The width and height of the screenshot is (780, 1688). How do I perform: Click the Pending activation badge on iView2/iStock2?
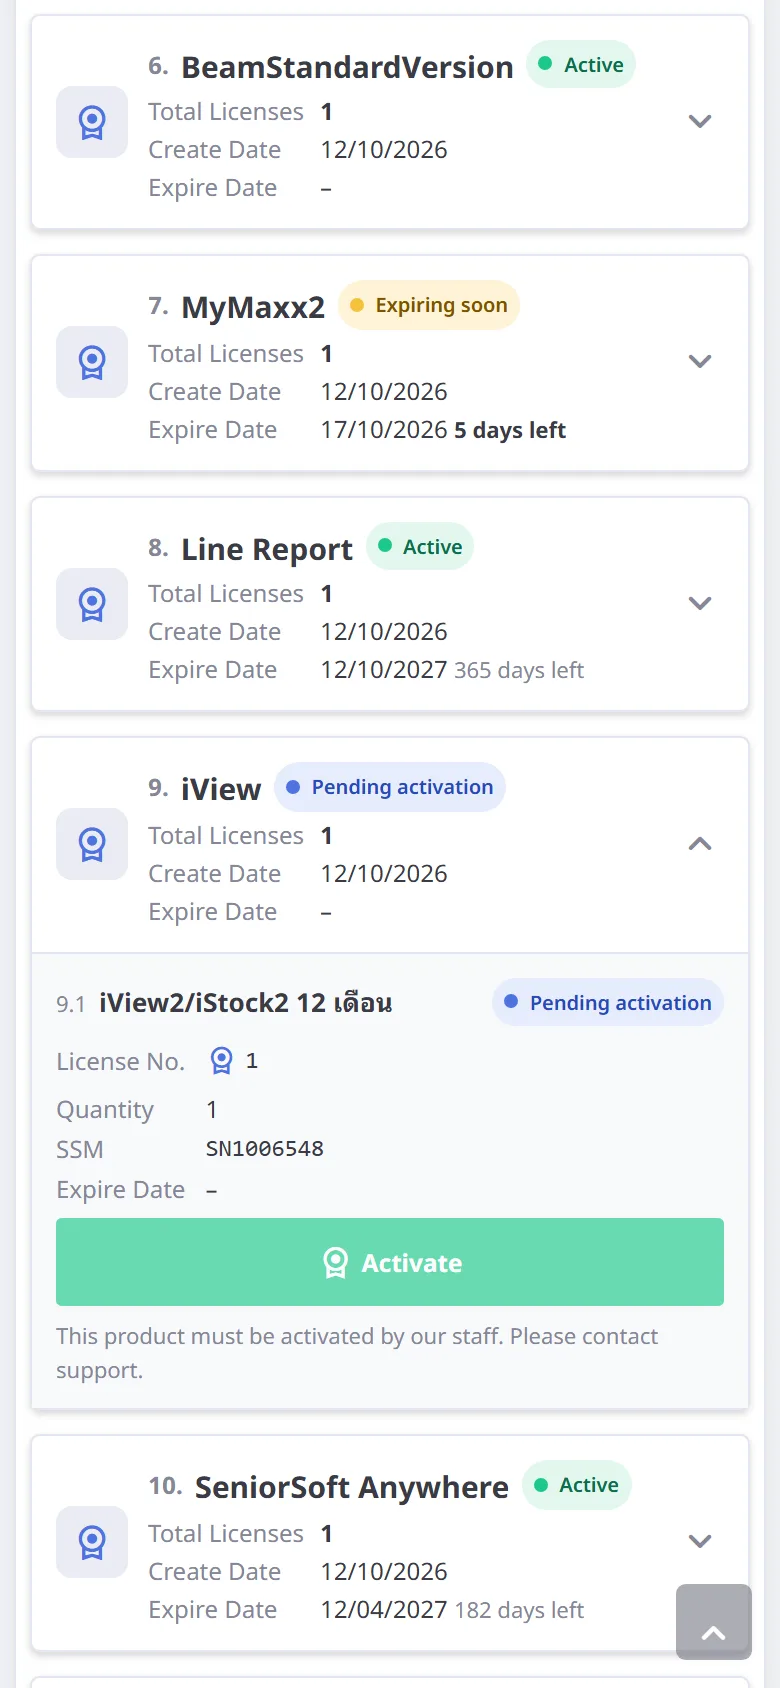pos(608,1002)
